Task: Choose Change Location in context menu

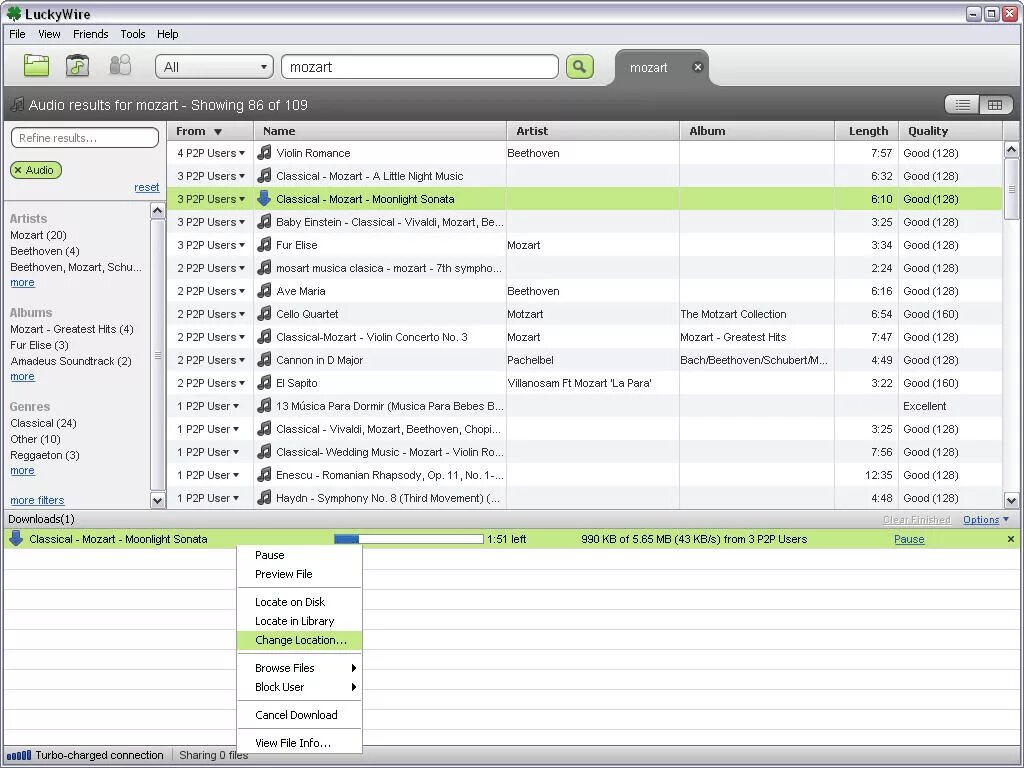Action: coord(300,640)
